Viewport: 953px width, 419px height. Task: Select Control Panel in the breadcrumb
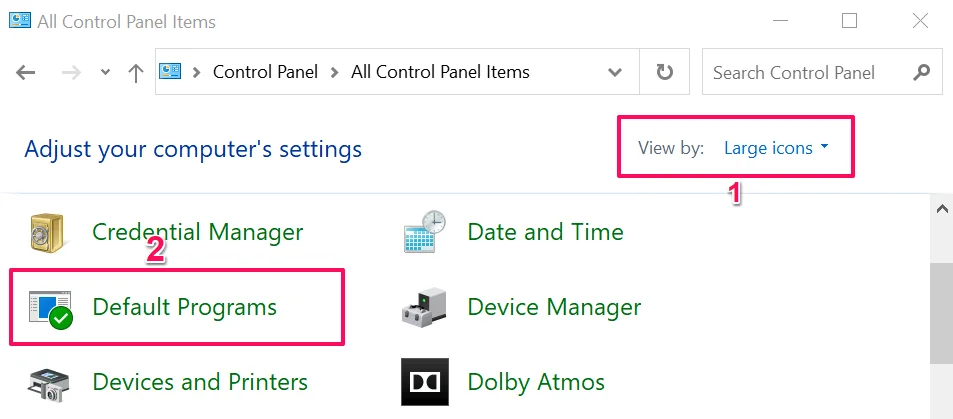[x=265, y=72]
